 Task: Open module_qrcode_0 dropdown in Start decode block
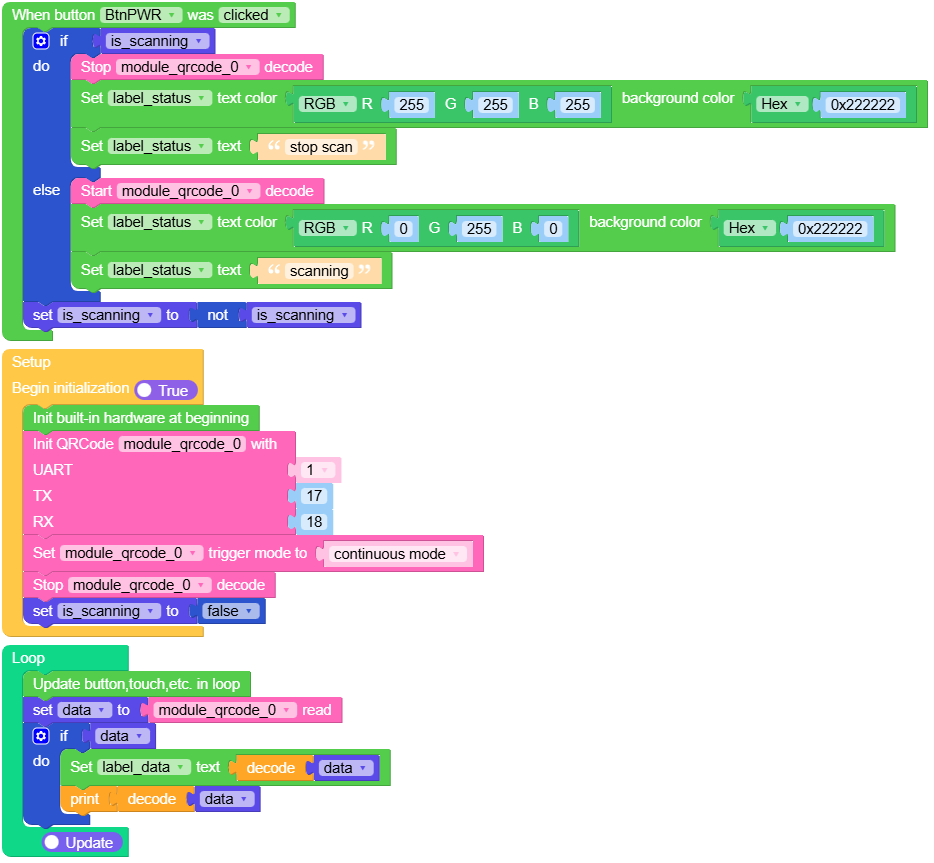[x=188, y=191]
